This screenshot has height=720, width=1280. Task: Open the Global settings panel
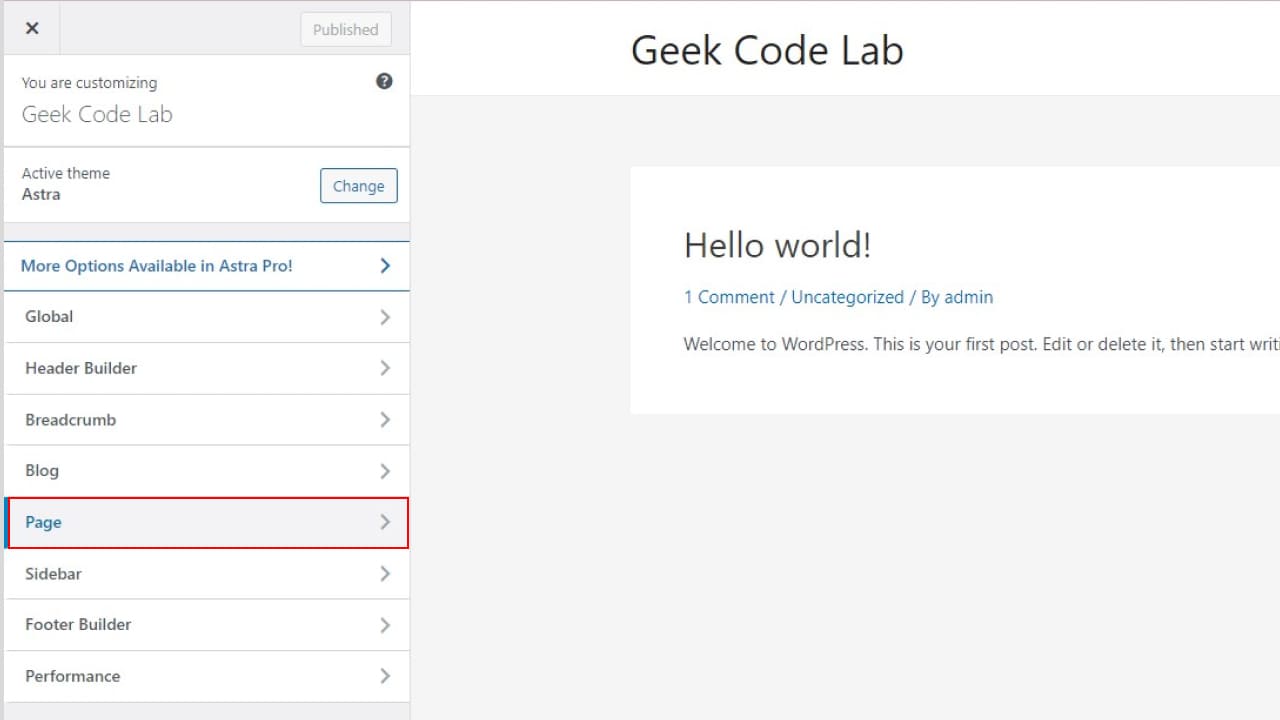coord(207,317)
